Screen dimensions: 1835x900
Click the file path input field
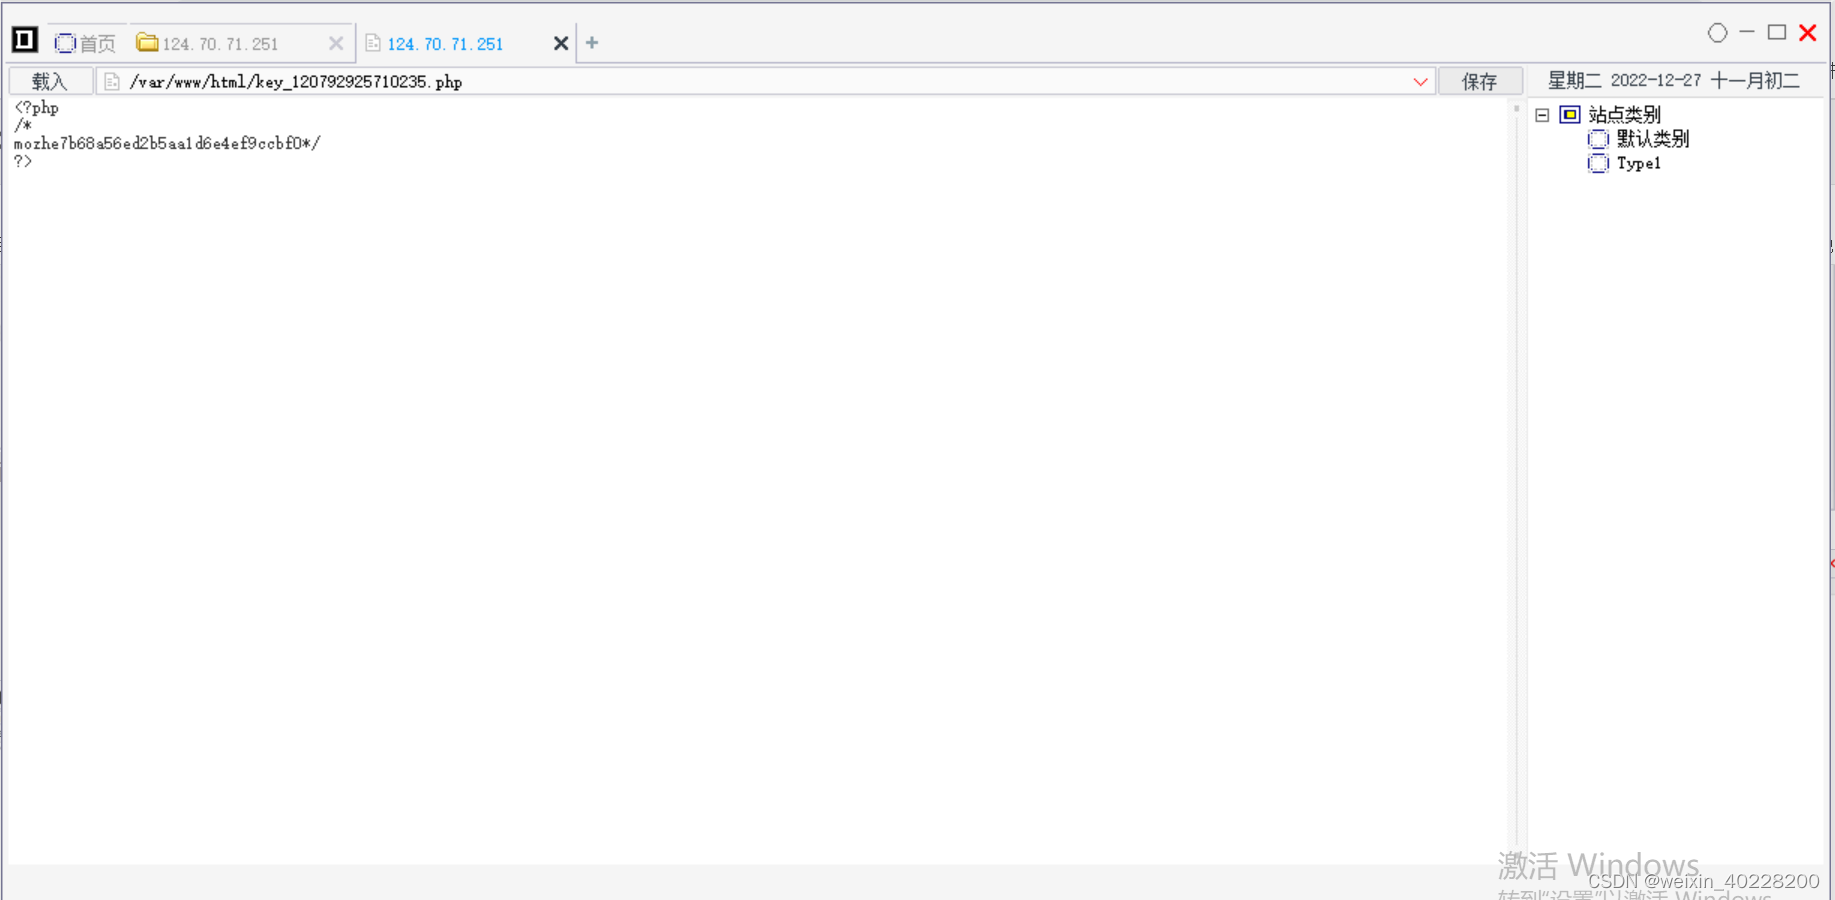click(766, 81)
